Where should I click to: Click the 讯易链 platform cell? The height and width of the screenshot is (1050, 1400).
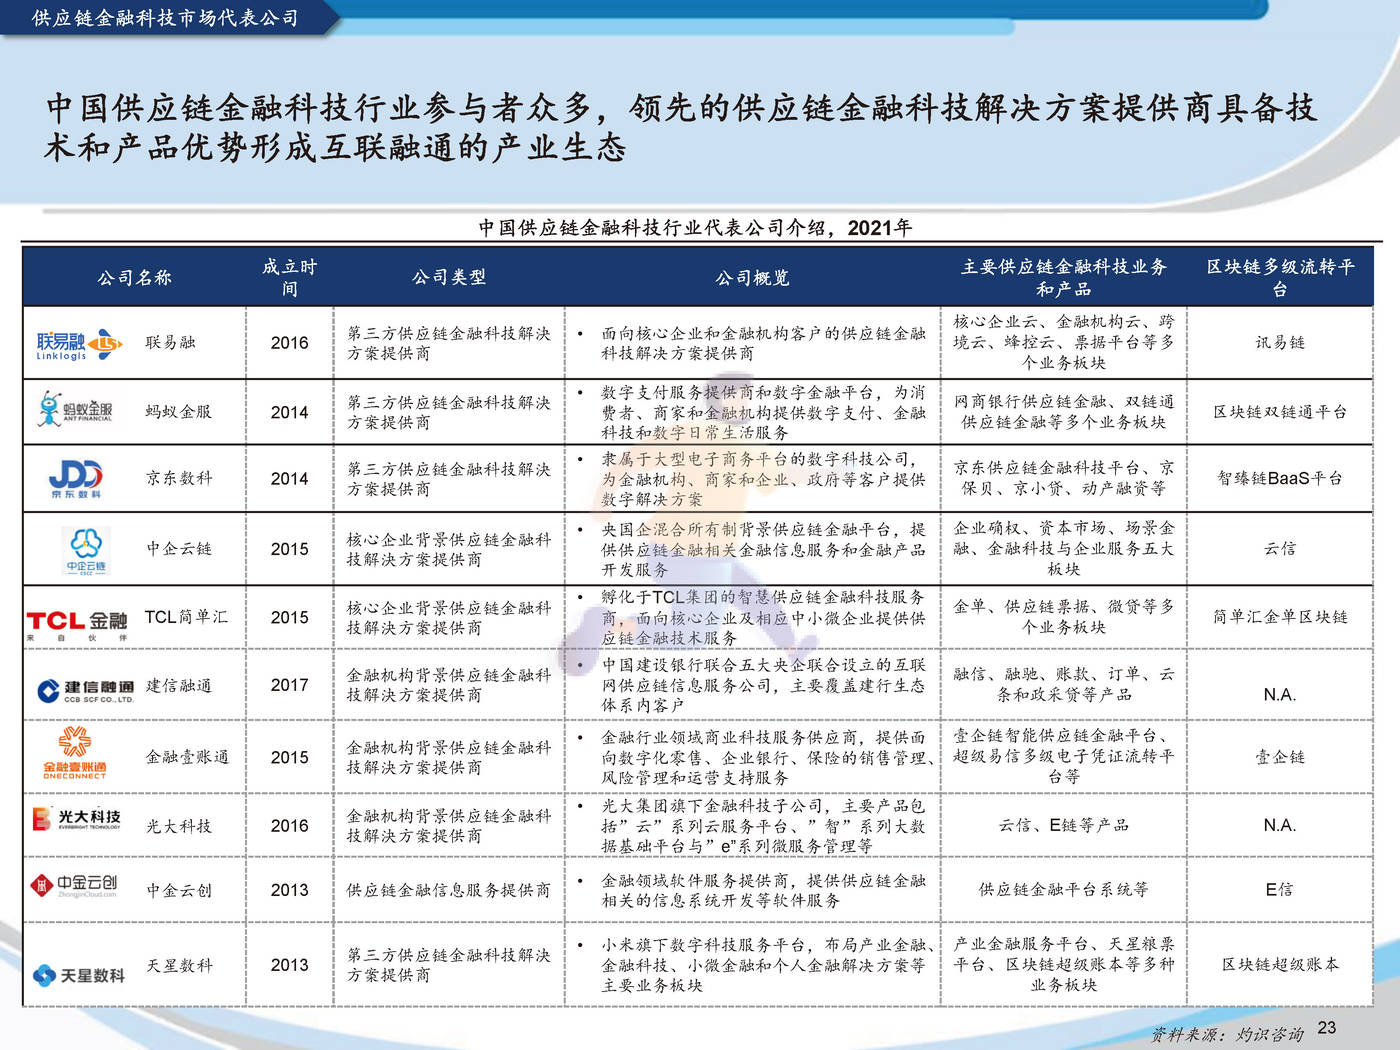[x=1280, y=342]
